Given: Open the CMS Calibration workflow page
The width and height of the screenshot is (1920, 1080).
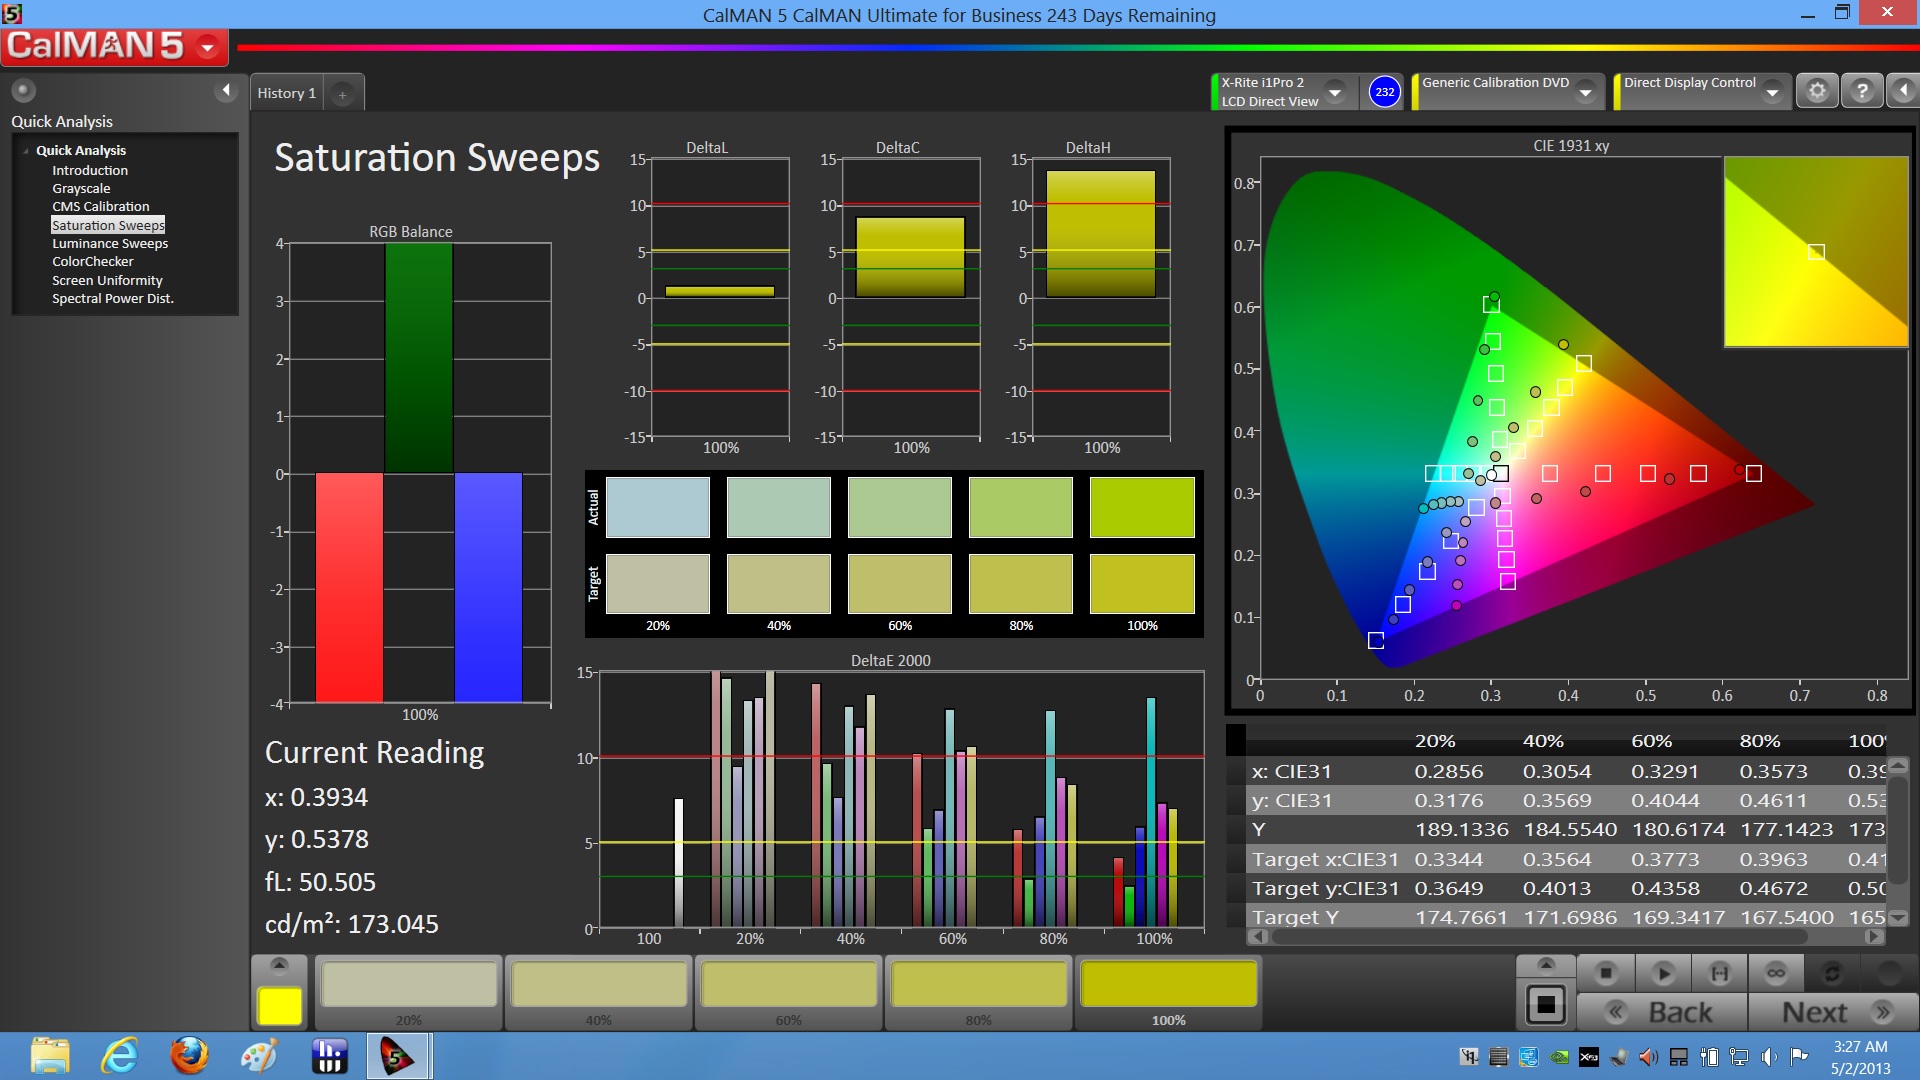Looking at the screenshot, I should tap(101, 206).
